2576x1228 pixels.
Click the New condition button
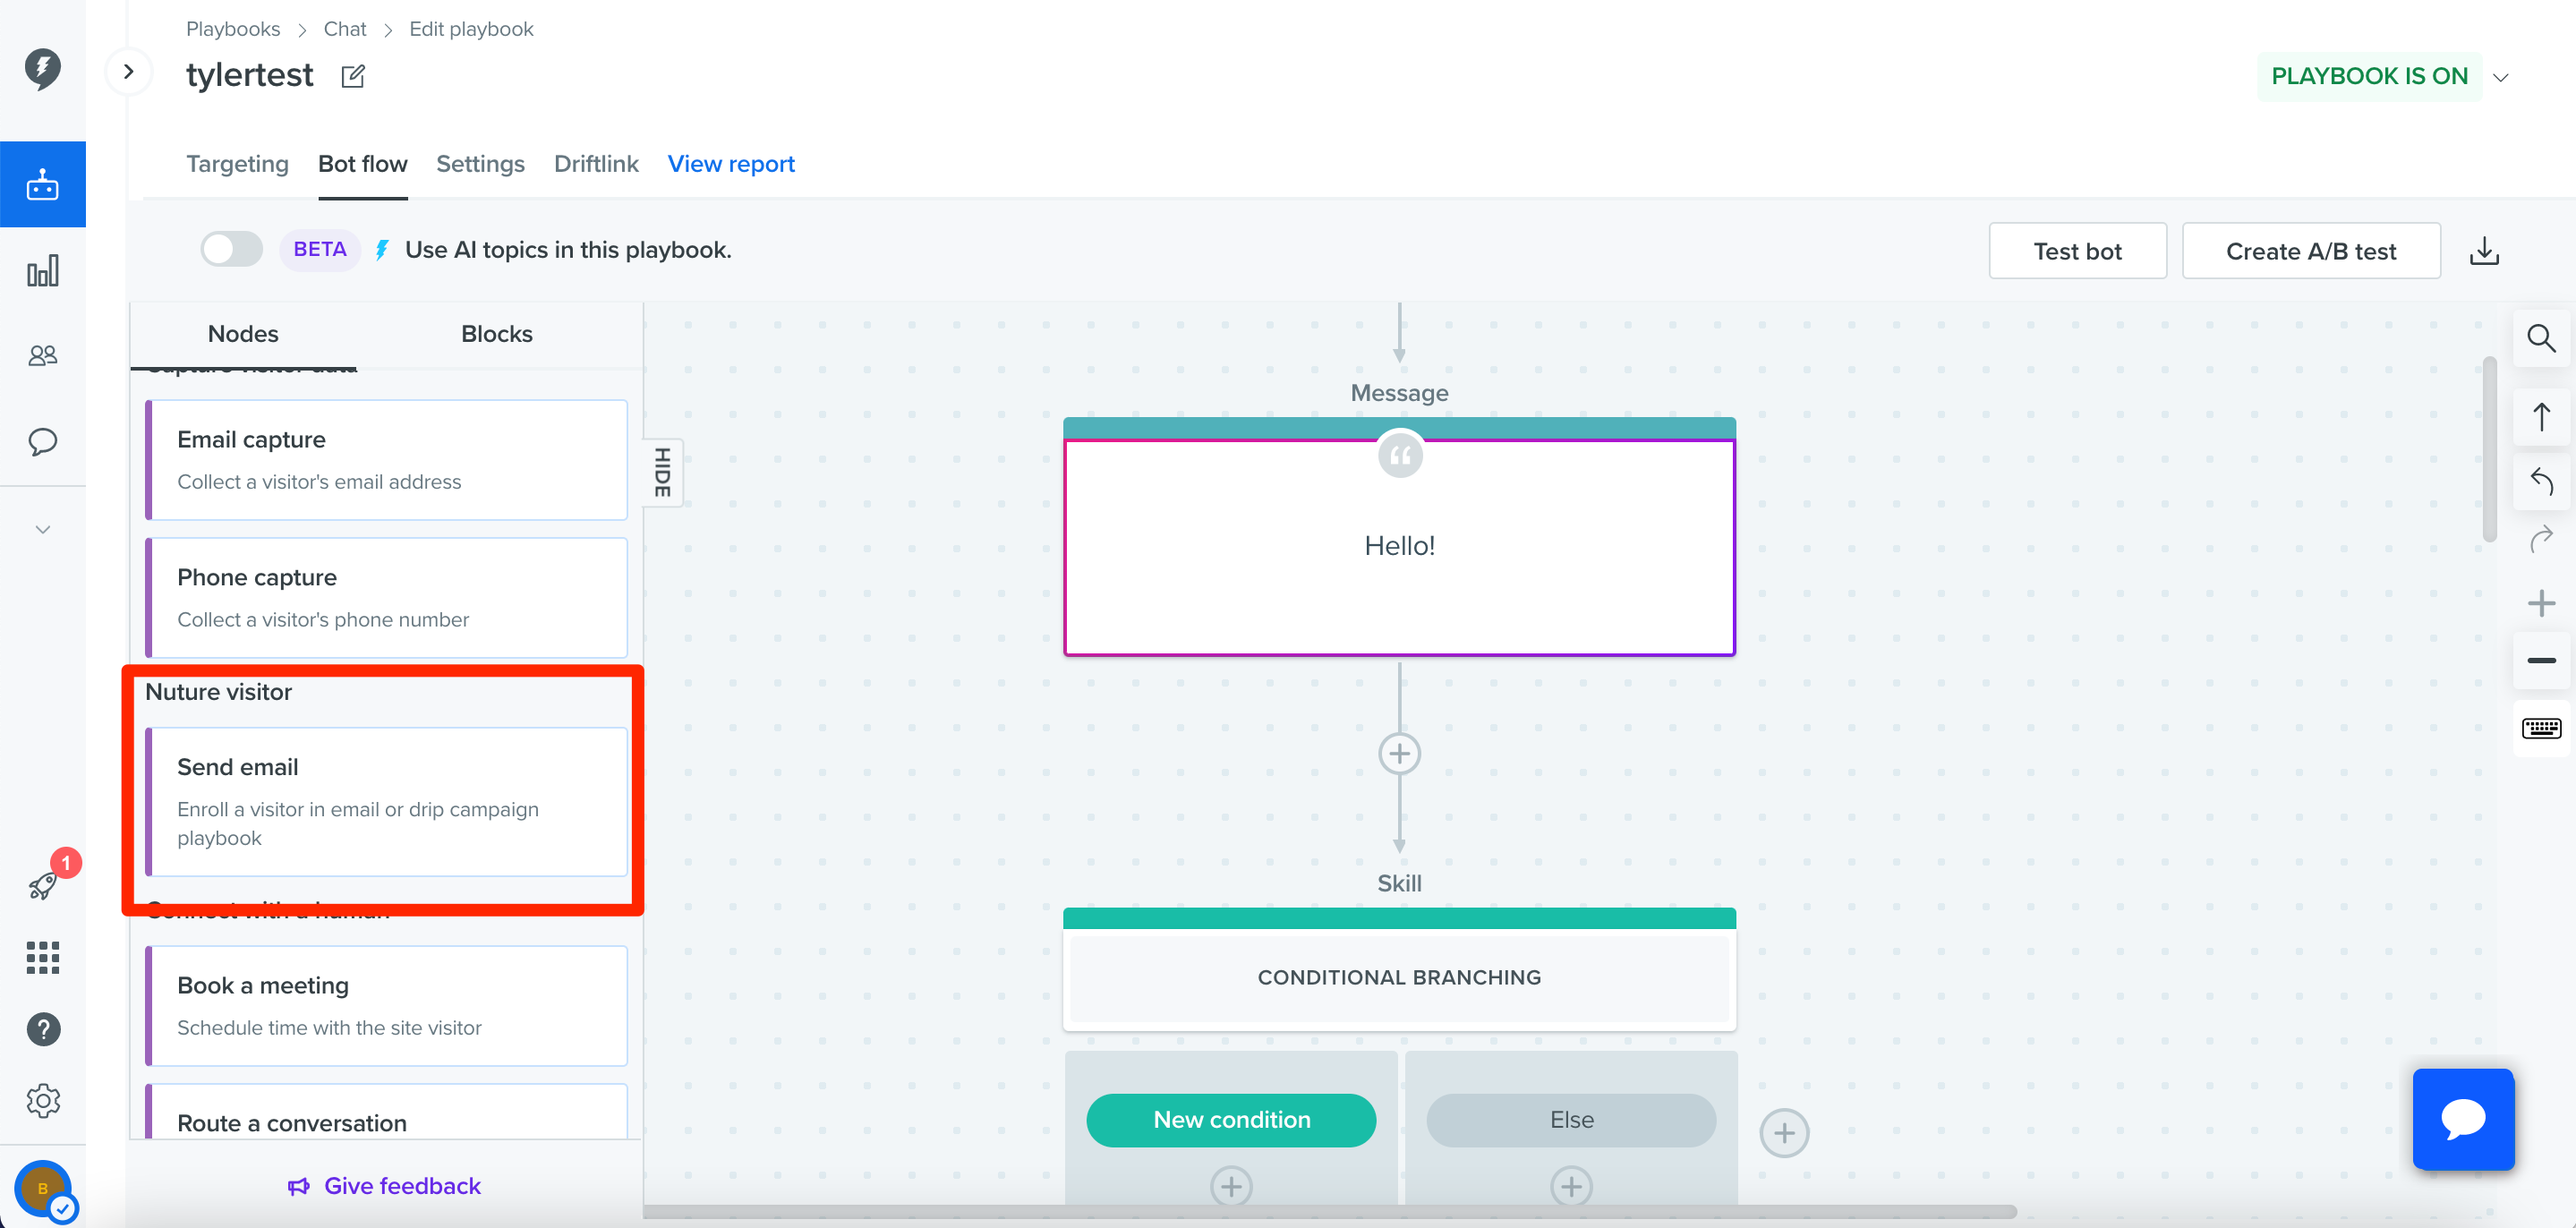(1231, 1120)
